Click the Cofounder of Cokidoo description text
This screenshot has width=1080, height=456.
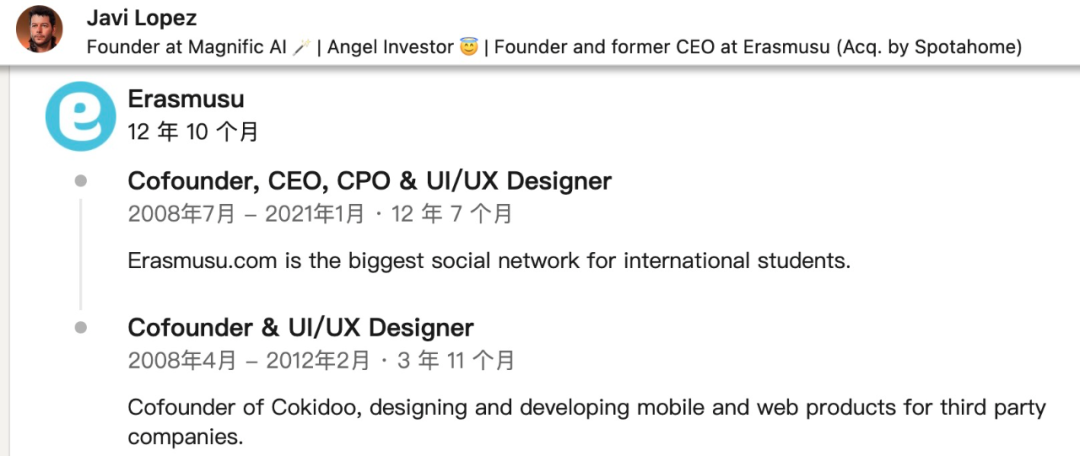[x=587, y=422]
